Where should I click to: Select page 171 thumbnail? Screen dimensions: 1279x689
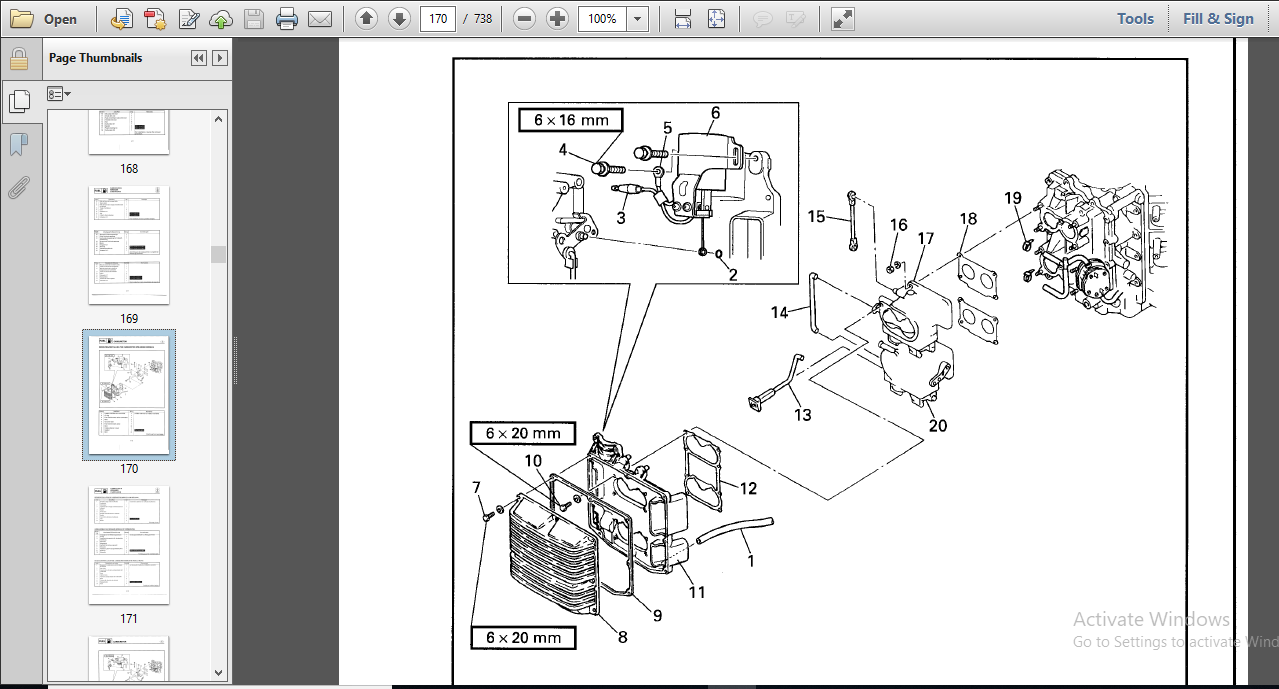tap(129, 545)
